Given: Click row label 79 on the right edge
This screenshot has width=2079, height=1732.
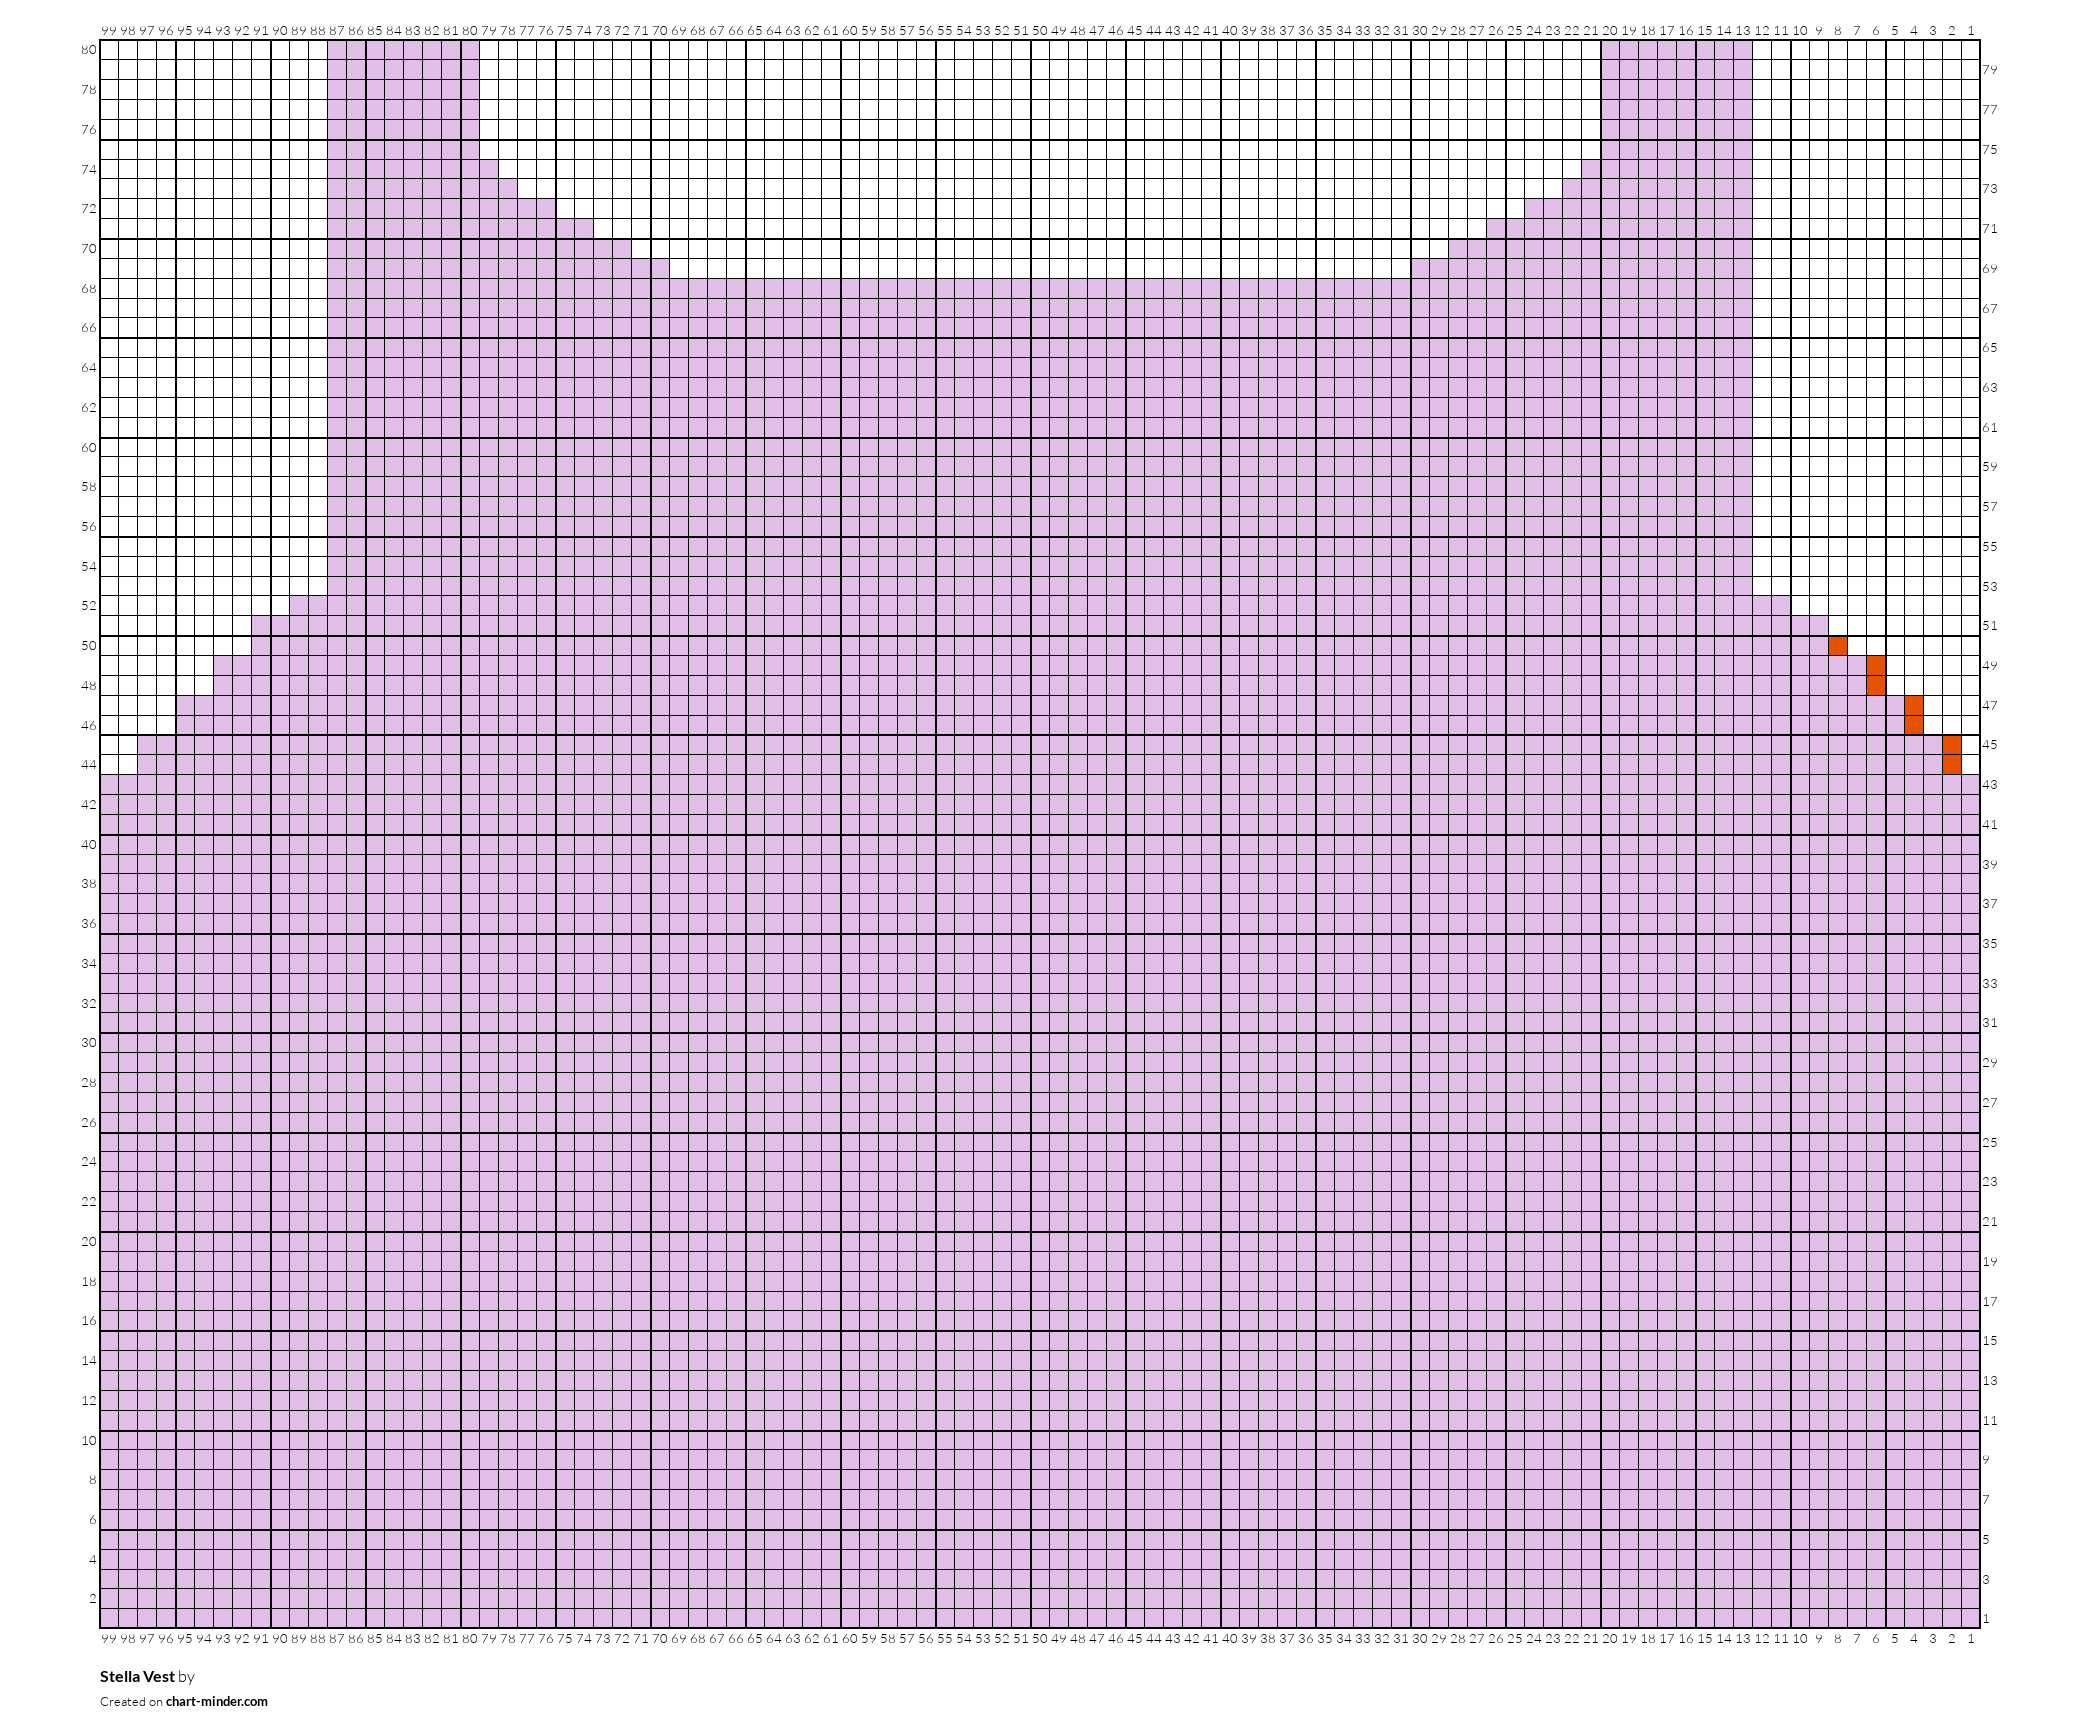Looking at the screenshot, I should (x=1990, y=70).
